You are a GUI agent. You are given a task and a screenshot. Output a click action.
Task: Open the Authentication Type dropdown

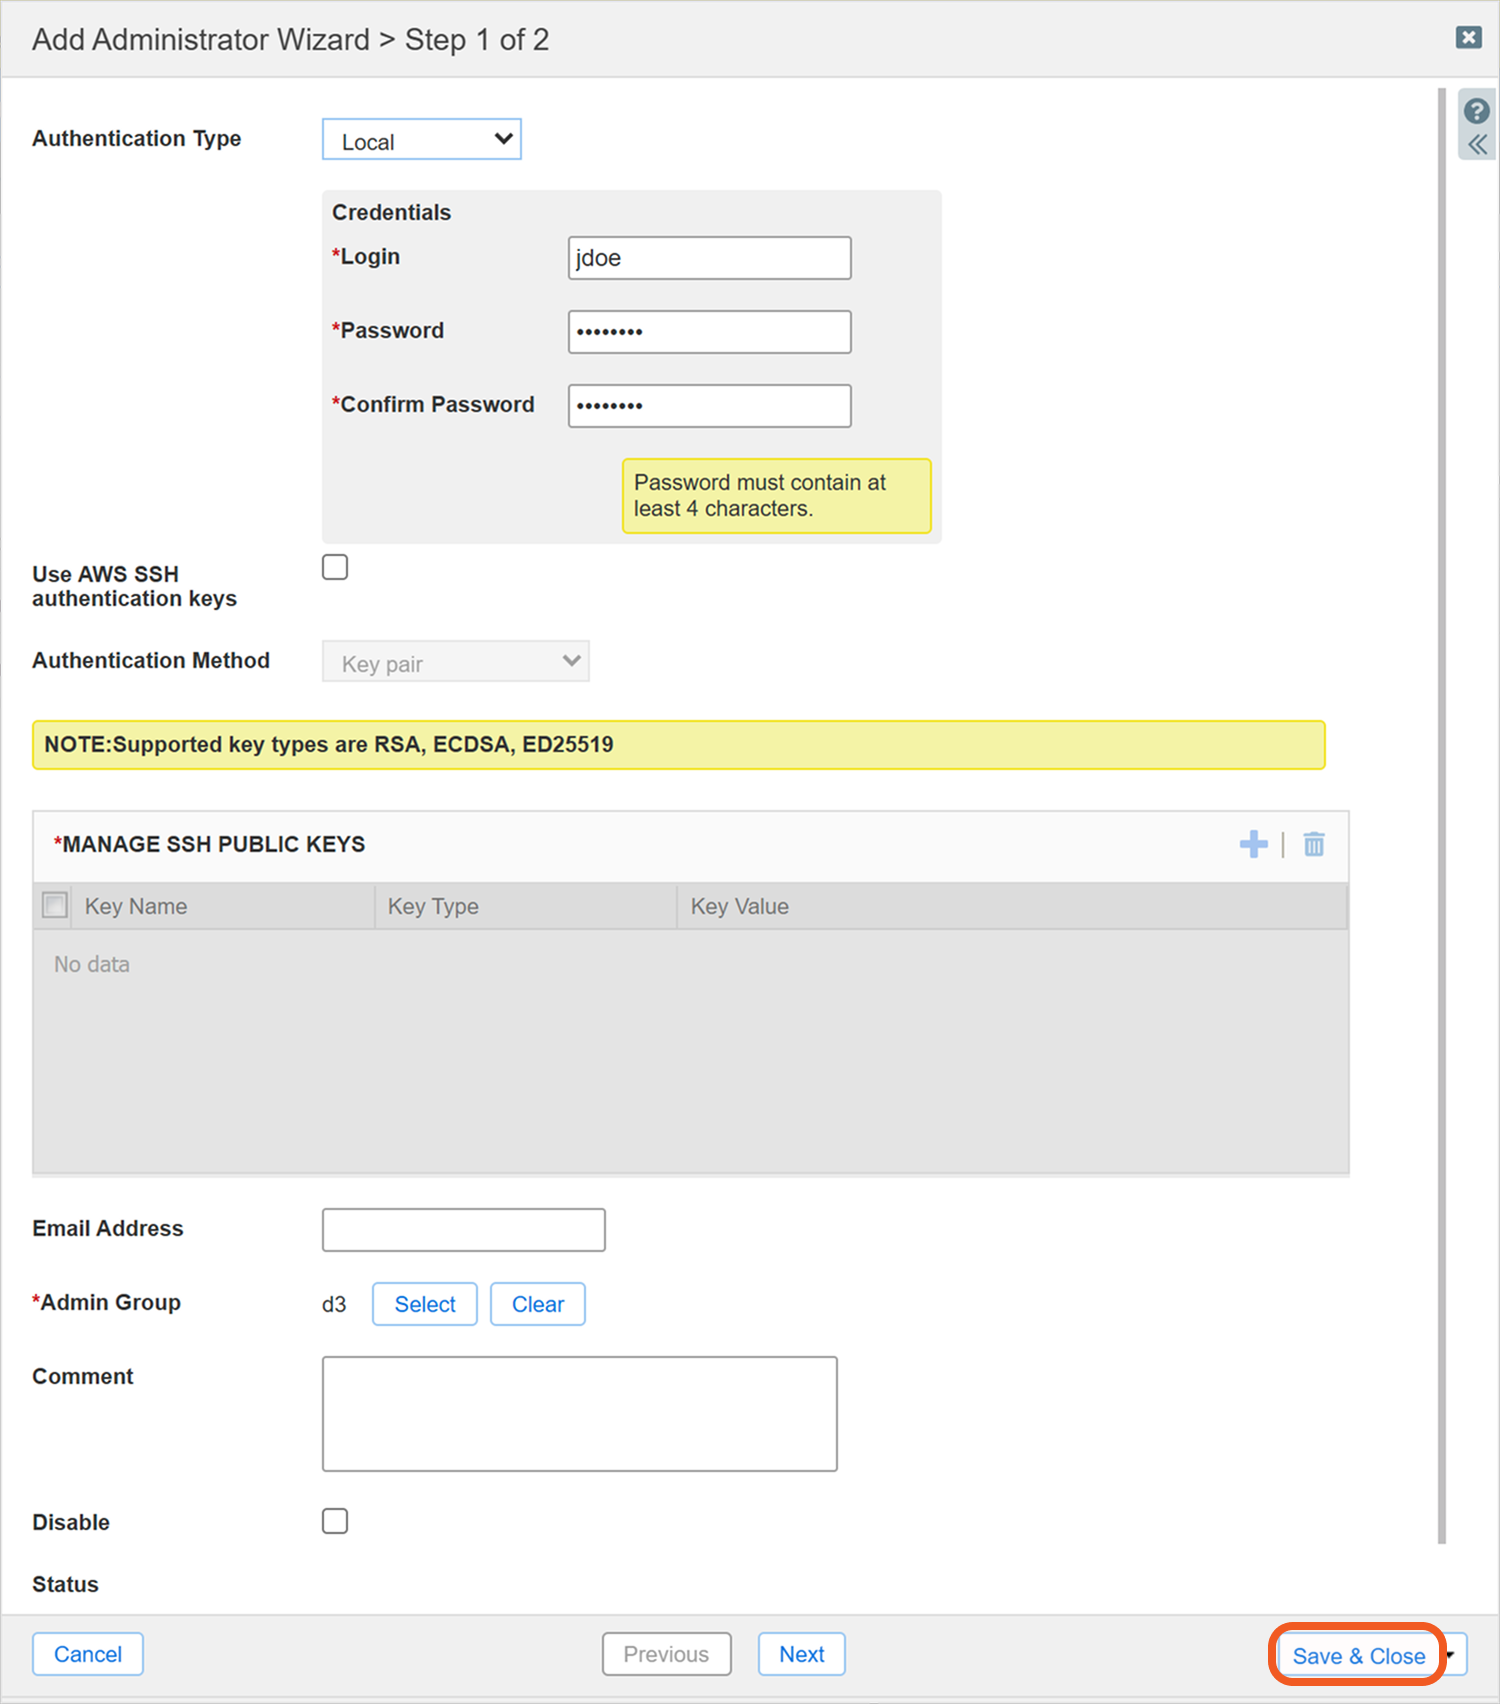click(421, 140)
